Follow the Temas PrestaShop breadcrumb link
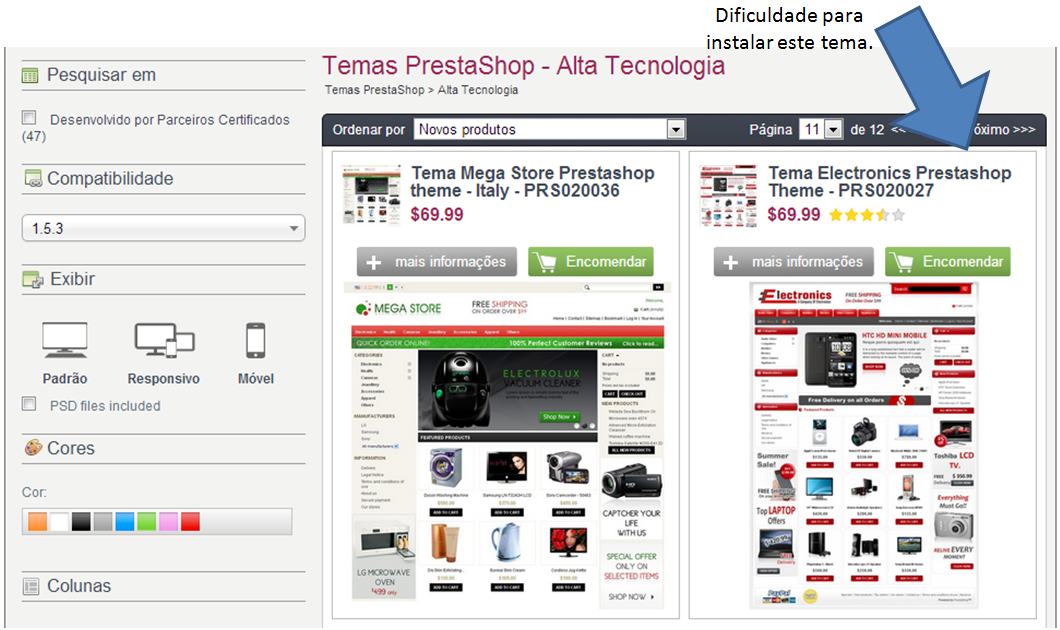 click(x=375, y=90)
